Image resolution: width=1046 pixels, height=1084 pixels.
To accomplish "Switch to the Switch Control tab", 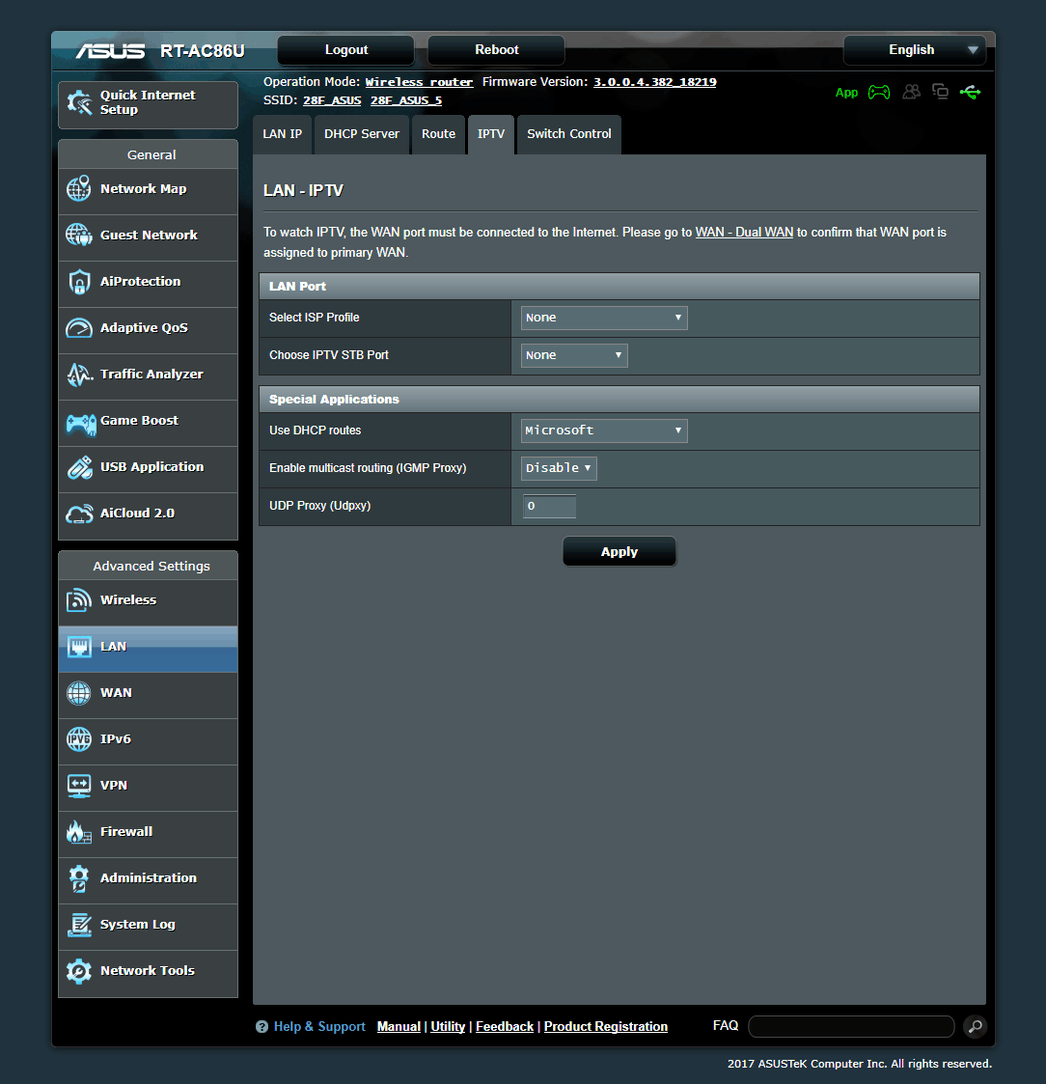I will tap(569, 134).
